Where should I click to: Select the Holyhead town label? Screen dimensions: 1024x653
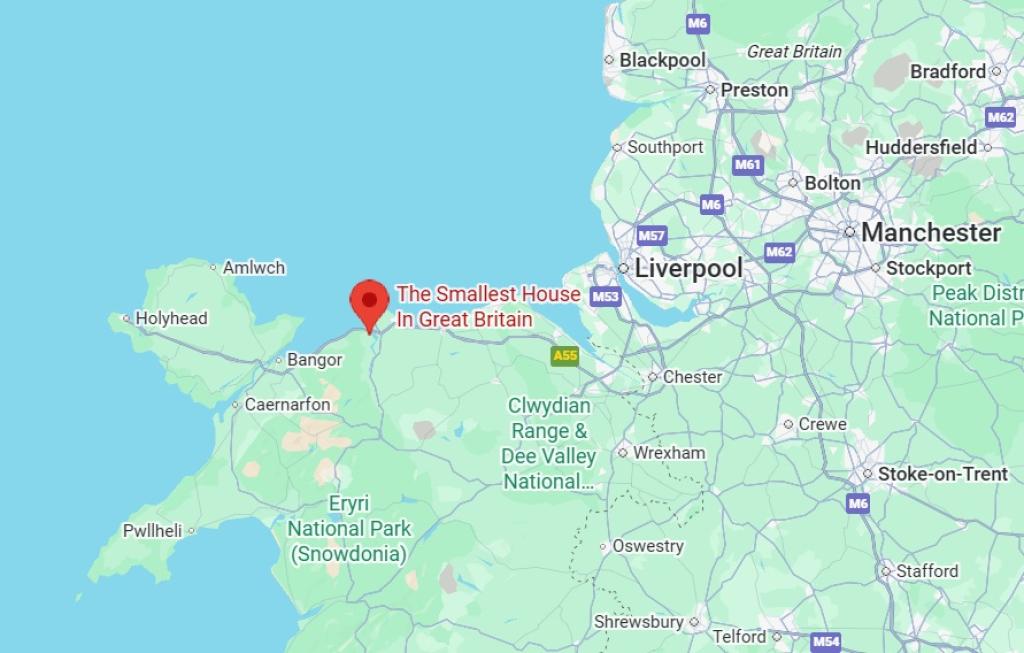tap(171, 319)
